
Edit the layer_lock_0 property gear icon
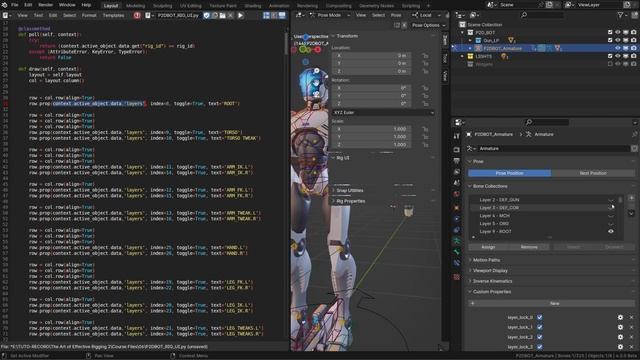(620, 317)
